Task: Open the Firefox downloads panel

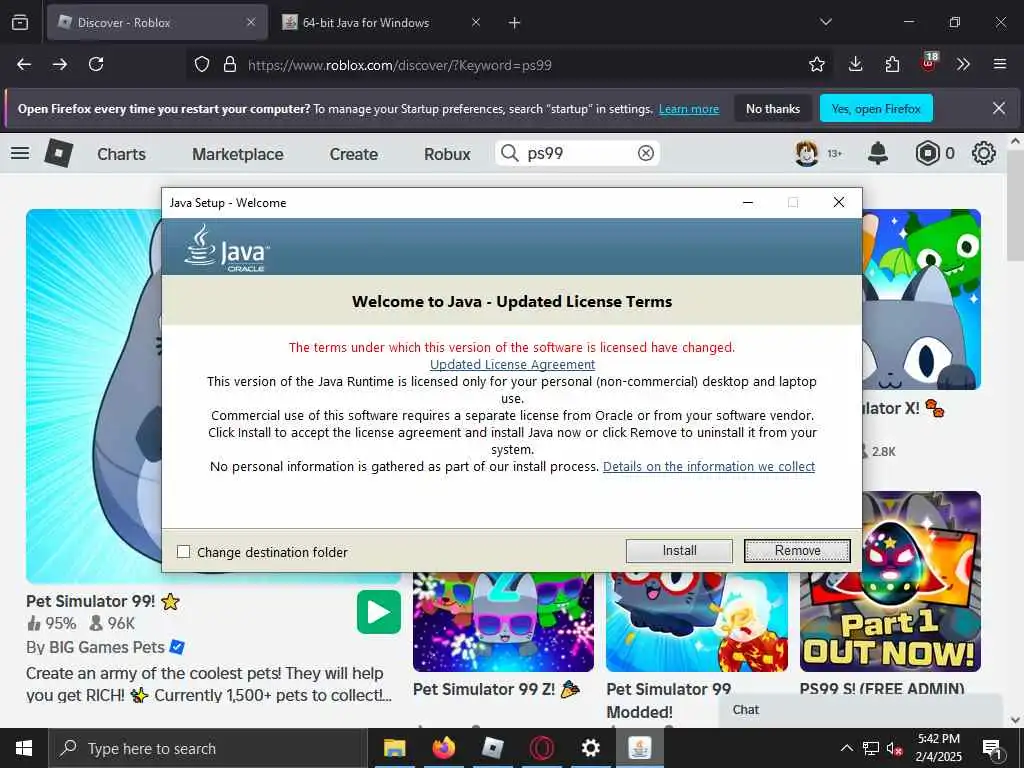Action: [856, 64]
